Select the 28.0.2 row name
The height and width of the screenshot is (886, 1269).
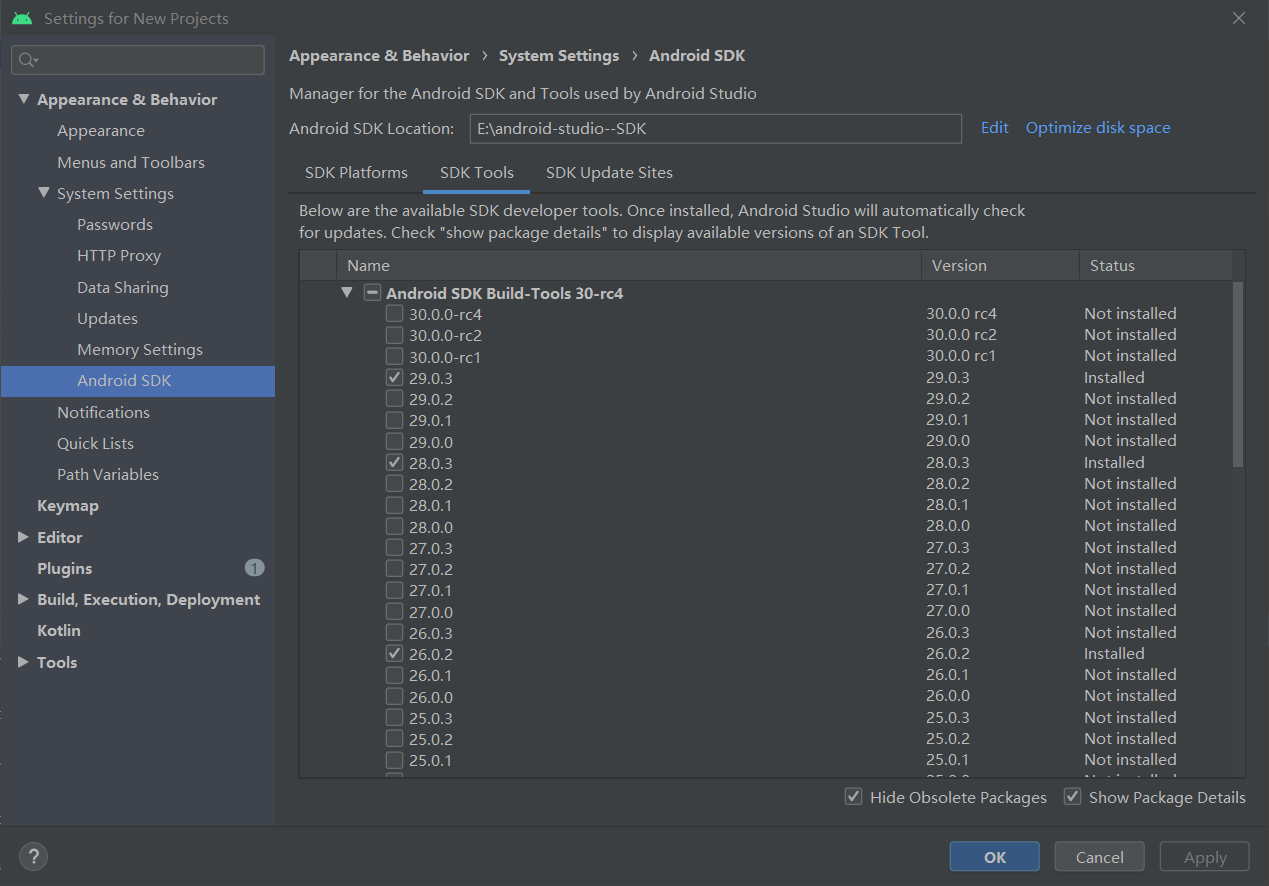(x=431, y=484)
